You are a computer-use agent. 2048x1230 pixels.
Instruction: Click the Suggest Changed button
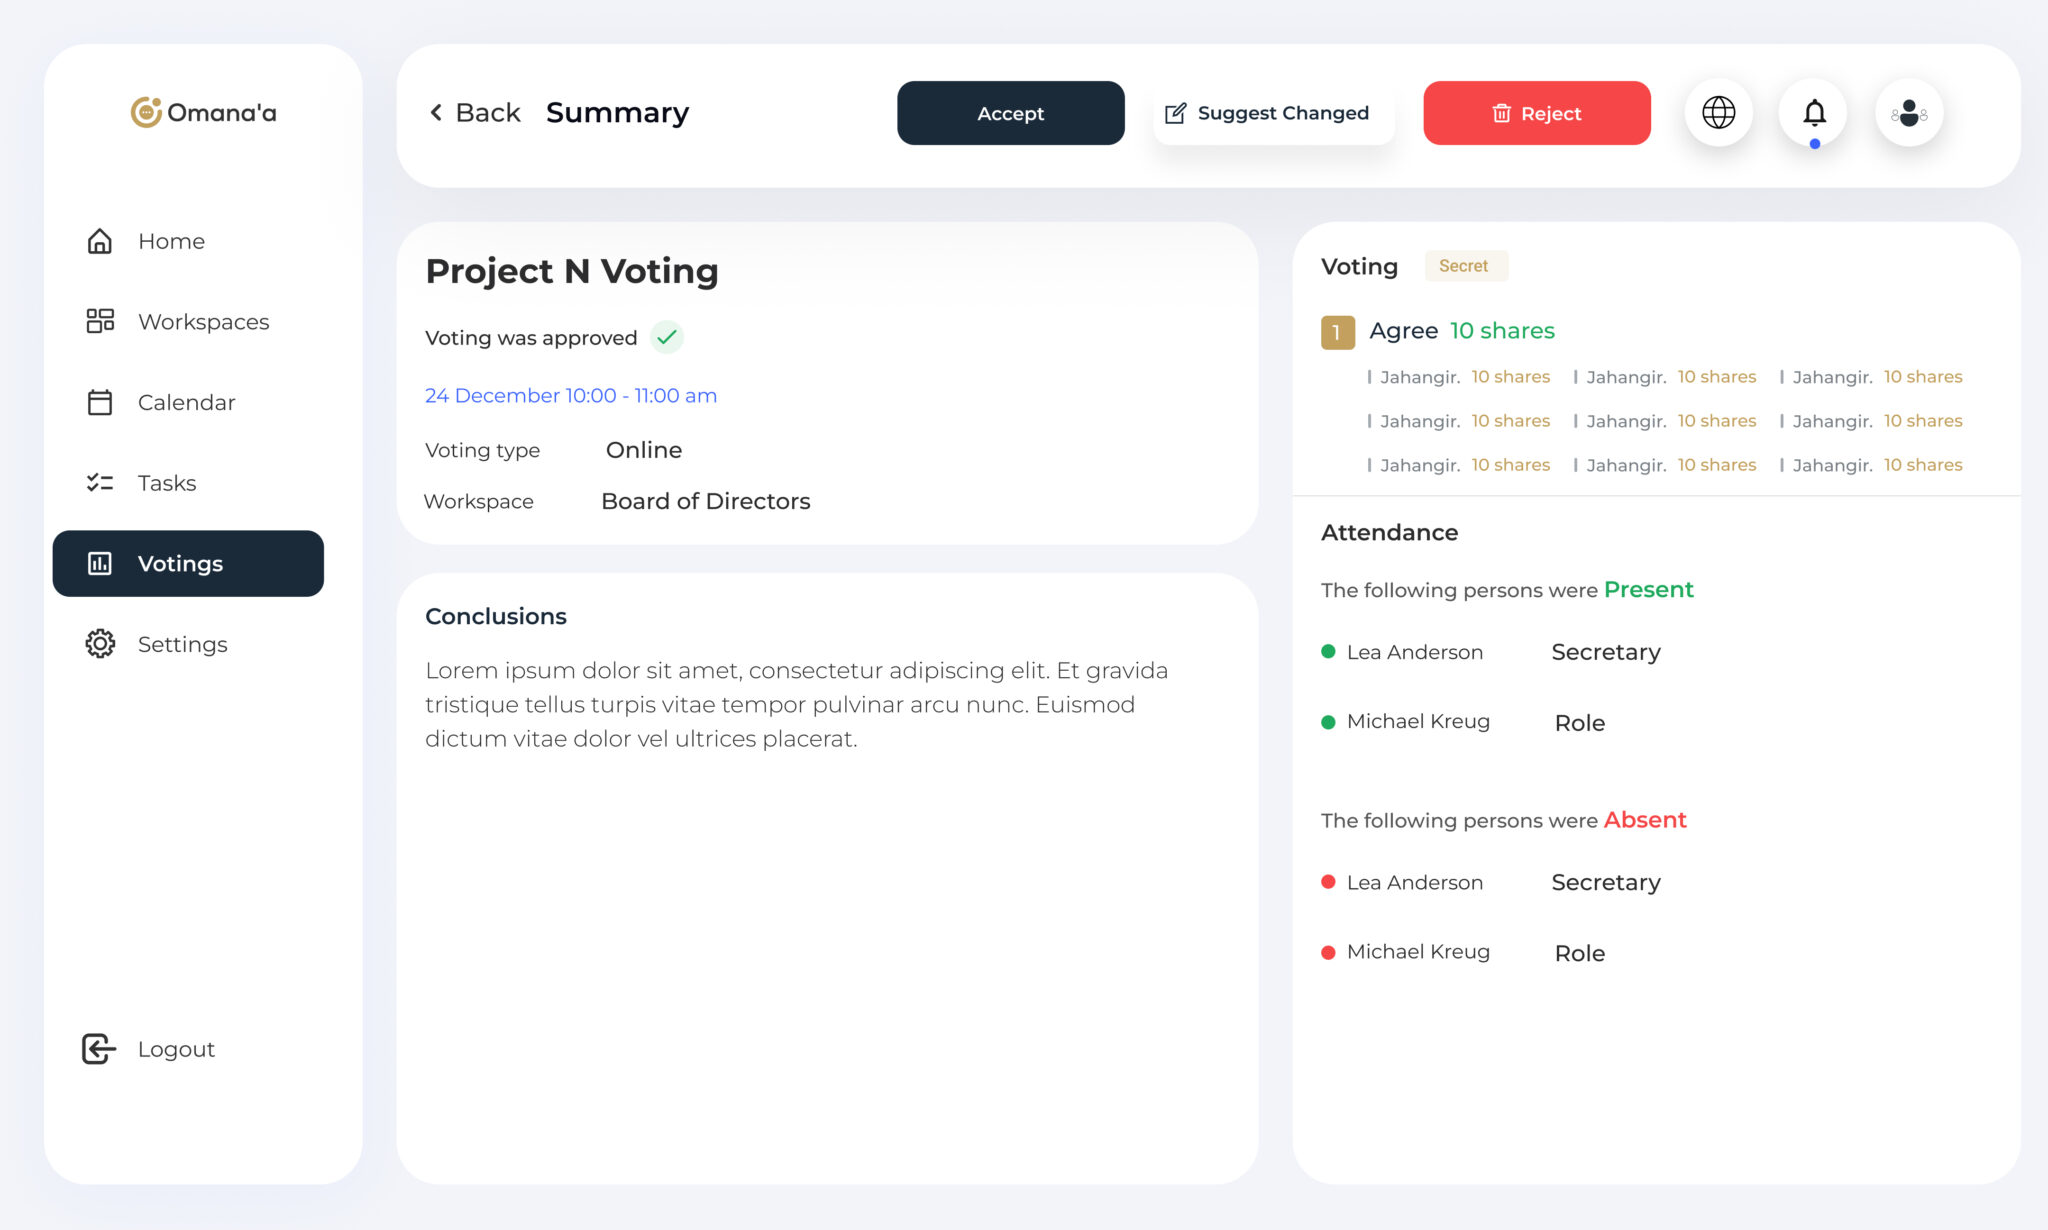pyautogui.click(x=1267, y=113)
